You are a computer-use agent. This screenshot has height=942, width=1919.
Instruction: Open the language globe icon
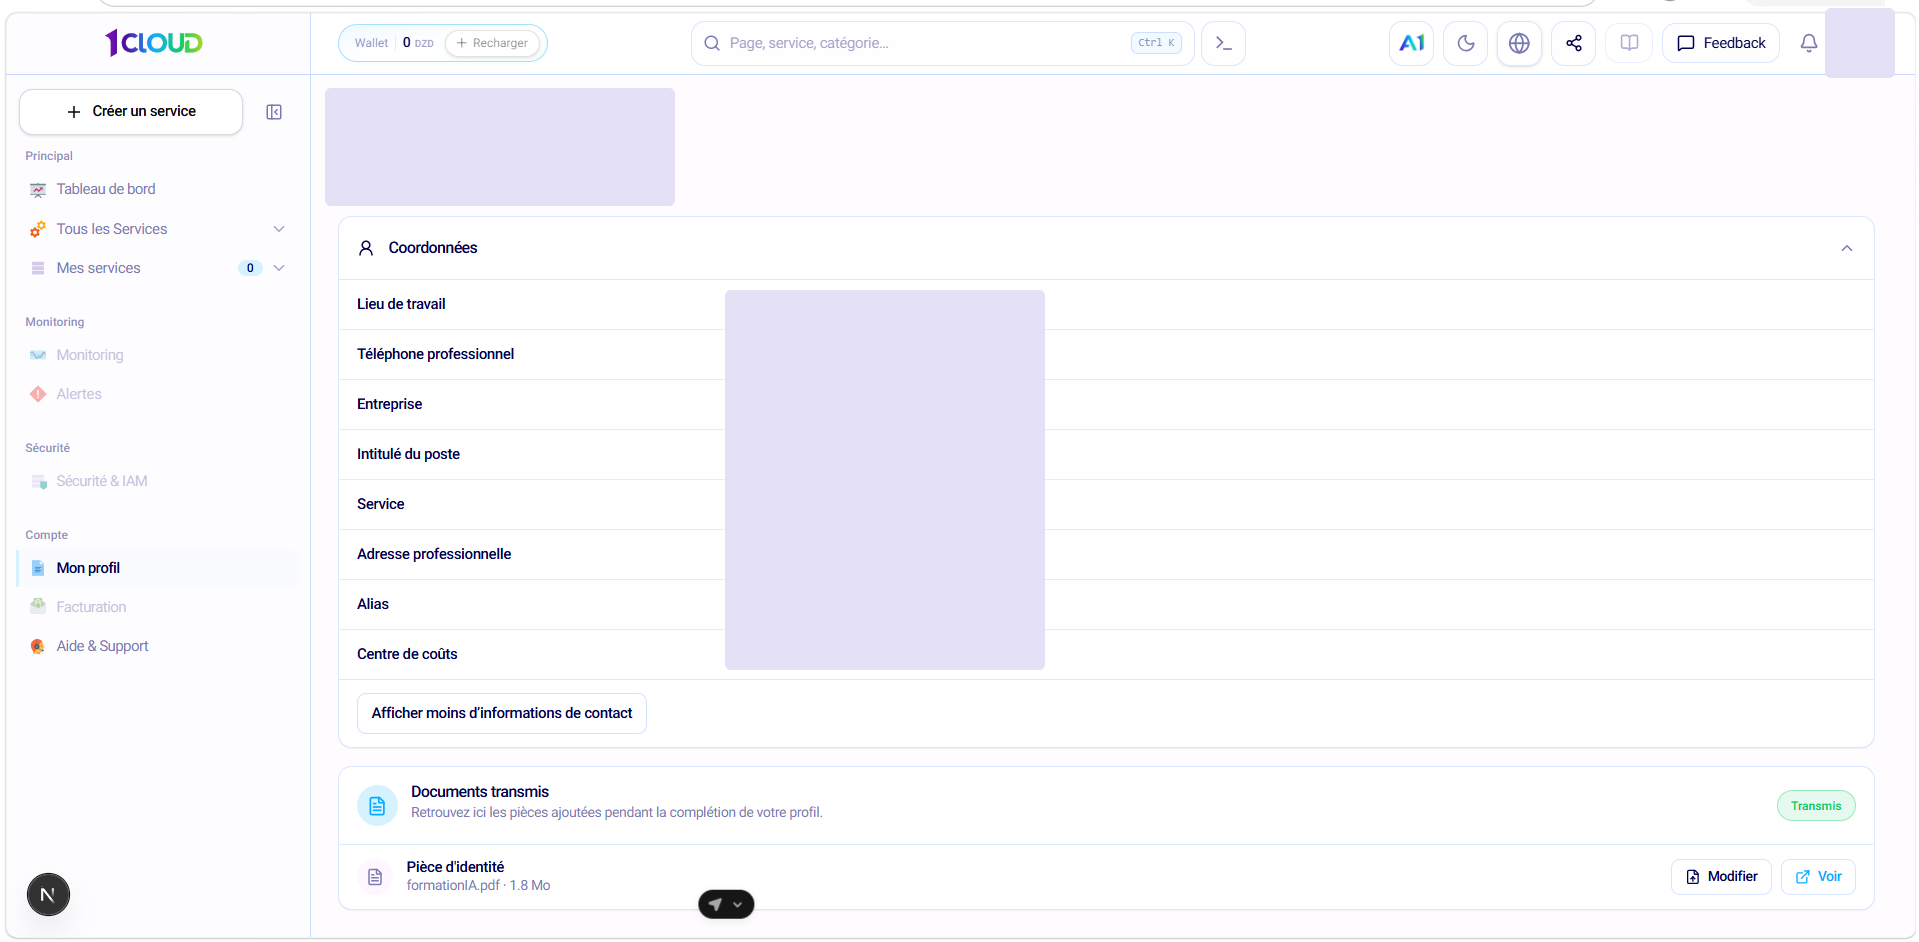point(1519,43)
